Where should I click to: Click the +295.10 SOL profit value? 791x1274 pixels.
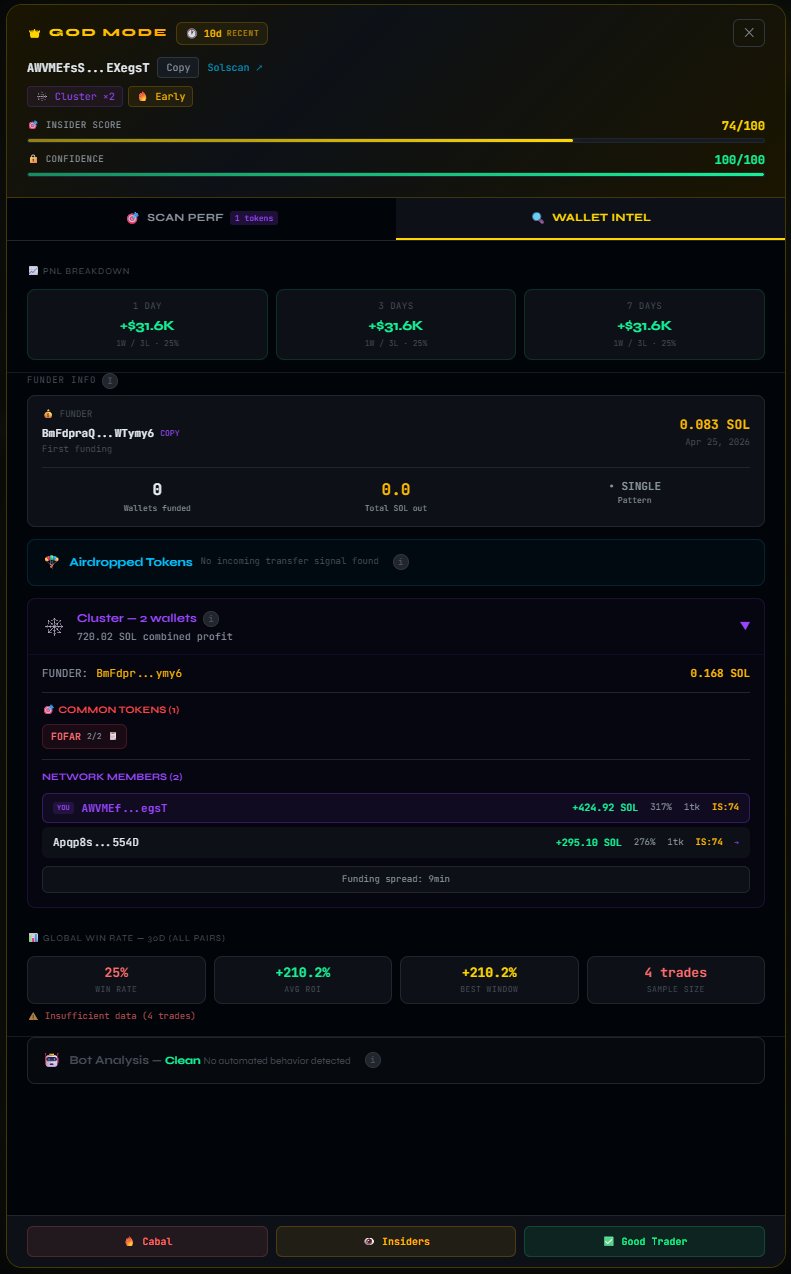[x=588, y=842]
